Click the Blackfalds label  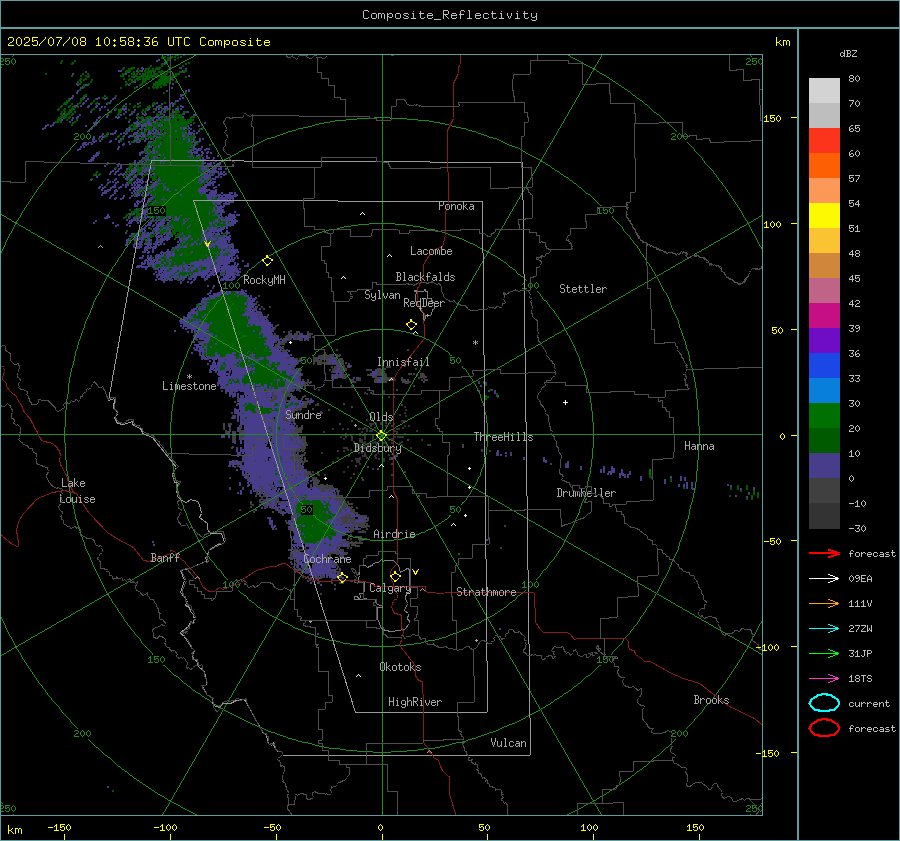425,277
